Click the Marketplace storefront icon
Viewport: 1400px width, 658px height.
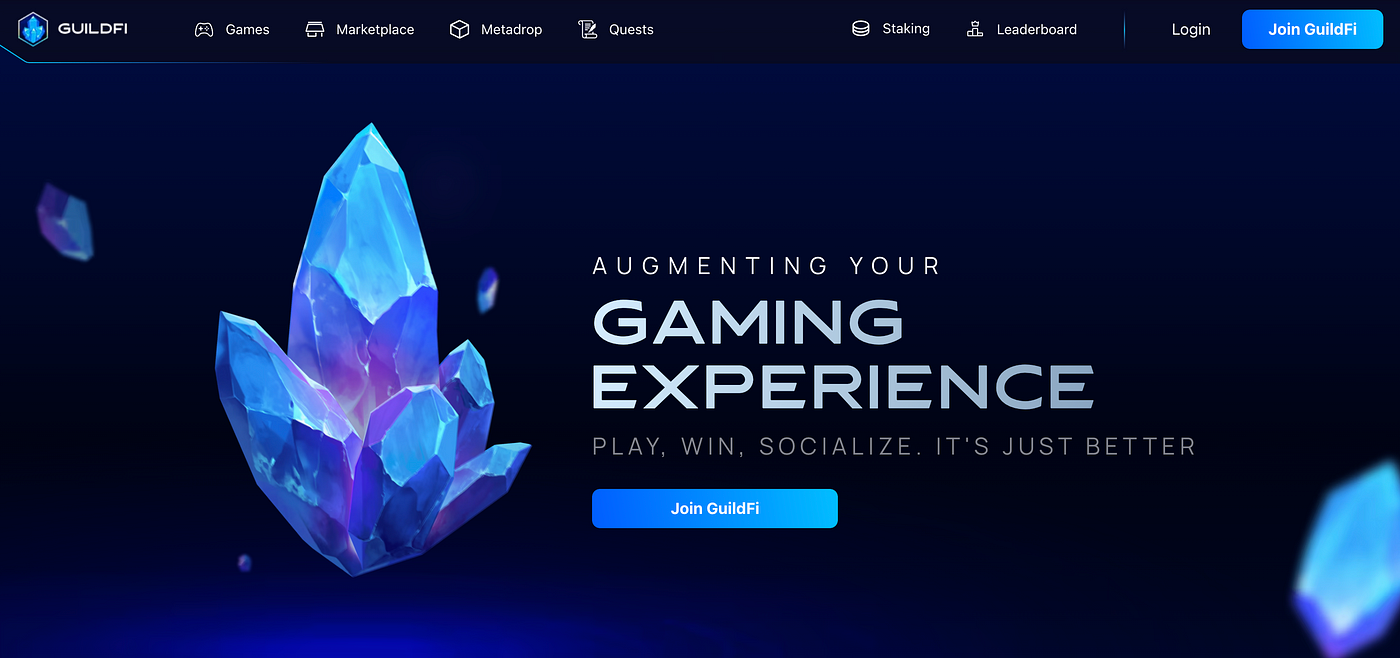(315, 29)
